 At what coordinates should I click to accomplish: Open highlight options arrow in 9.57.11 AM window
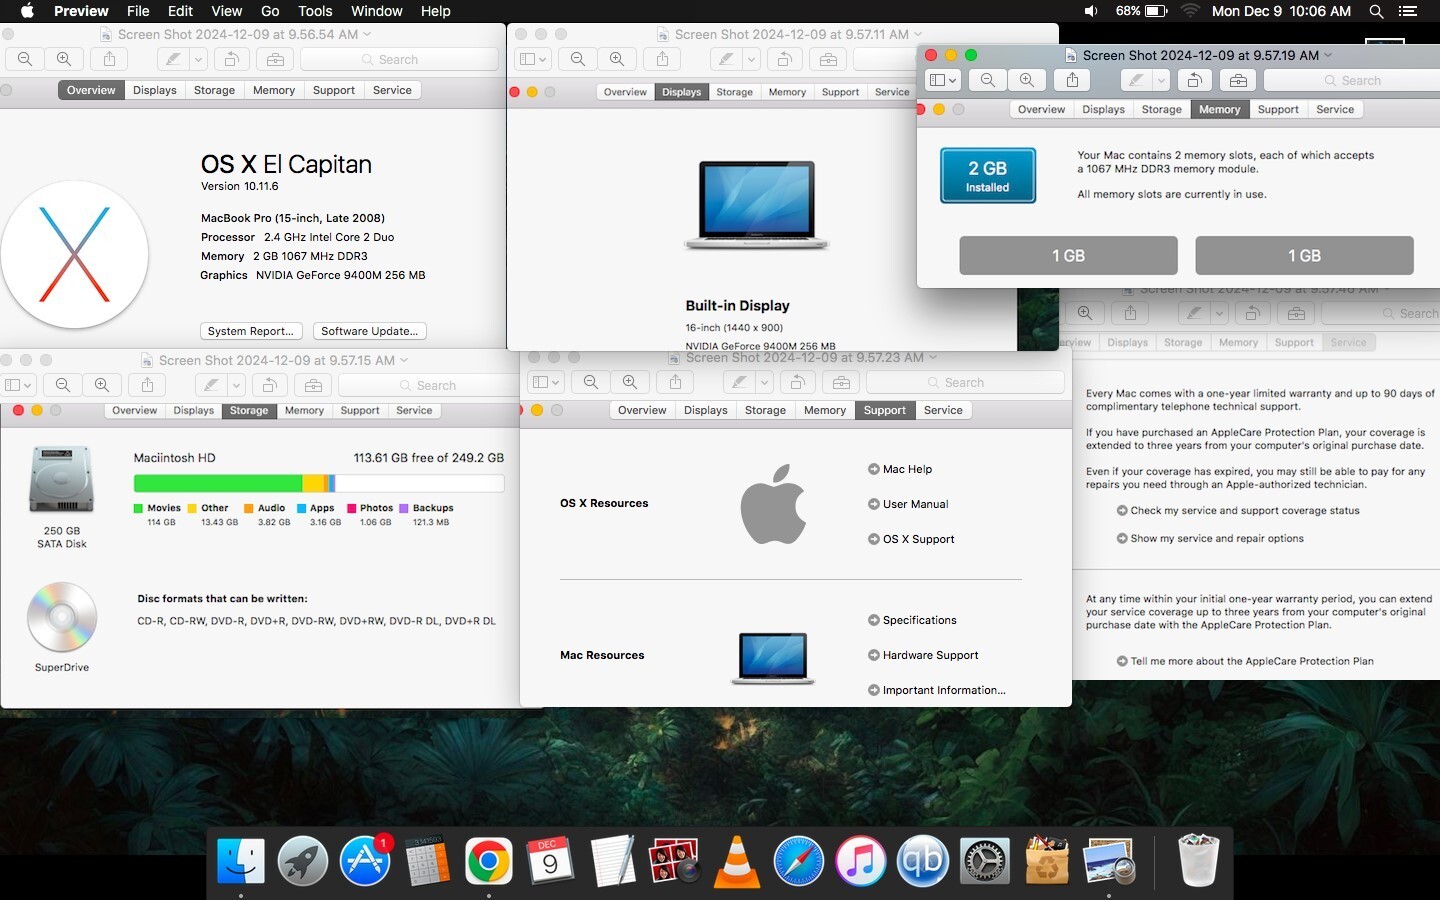point(751,60)
